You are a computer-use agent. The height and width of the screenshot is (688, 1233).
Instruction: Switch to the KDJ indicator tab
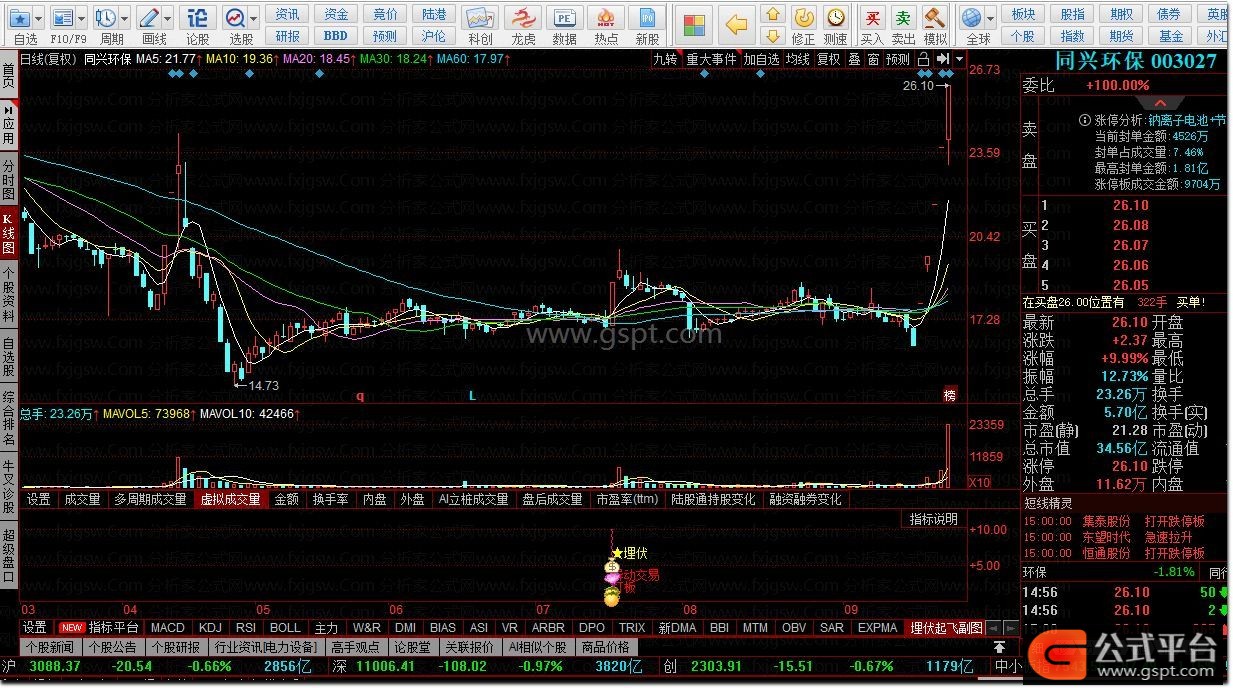point(210,627)
